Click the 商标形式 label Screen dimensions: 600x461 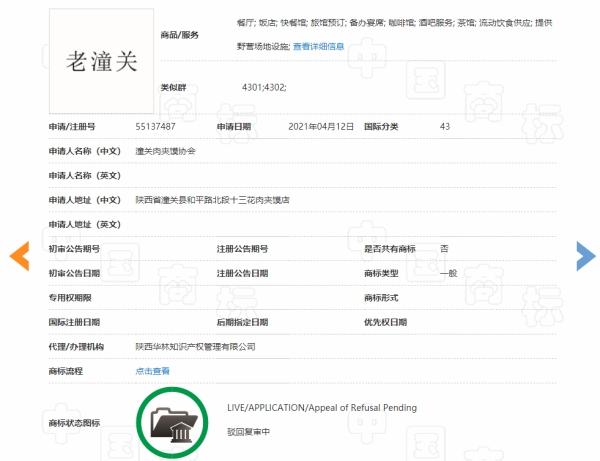(x=381, y=298)
